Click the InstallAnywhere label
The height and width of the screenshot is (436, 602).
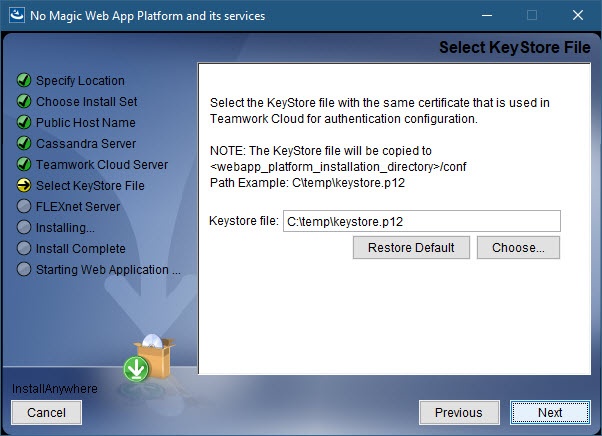click(55, 388)
